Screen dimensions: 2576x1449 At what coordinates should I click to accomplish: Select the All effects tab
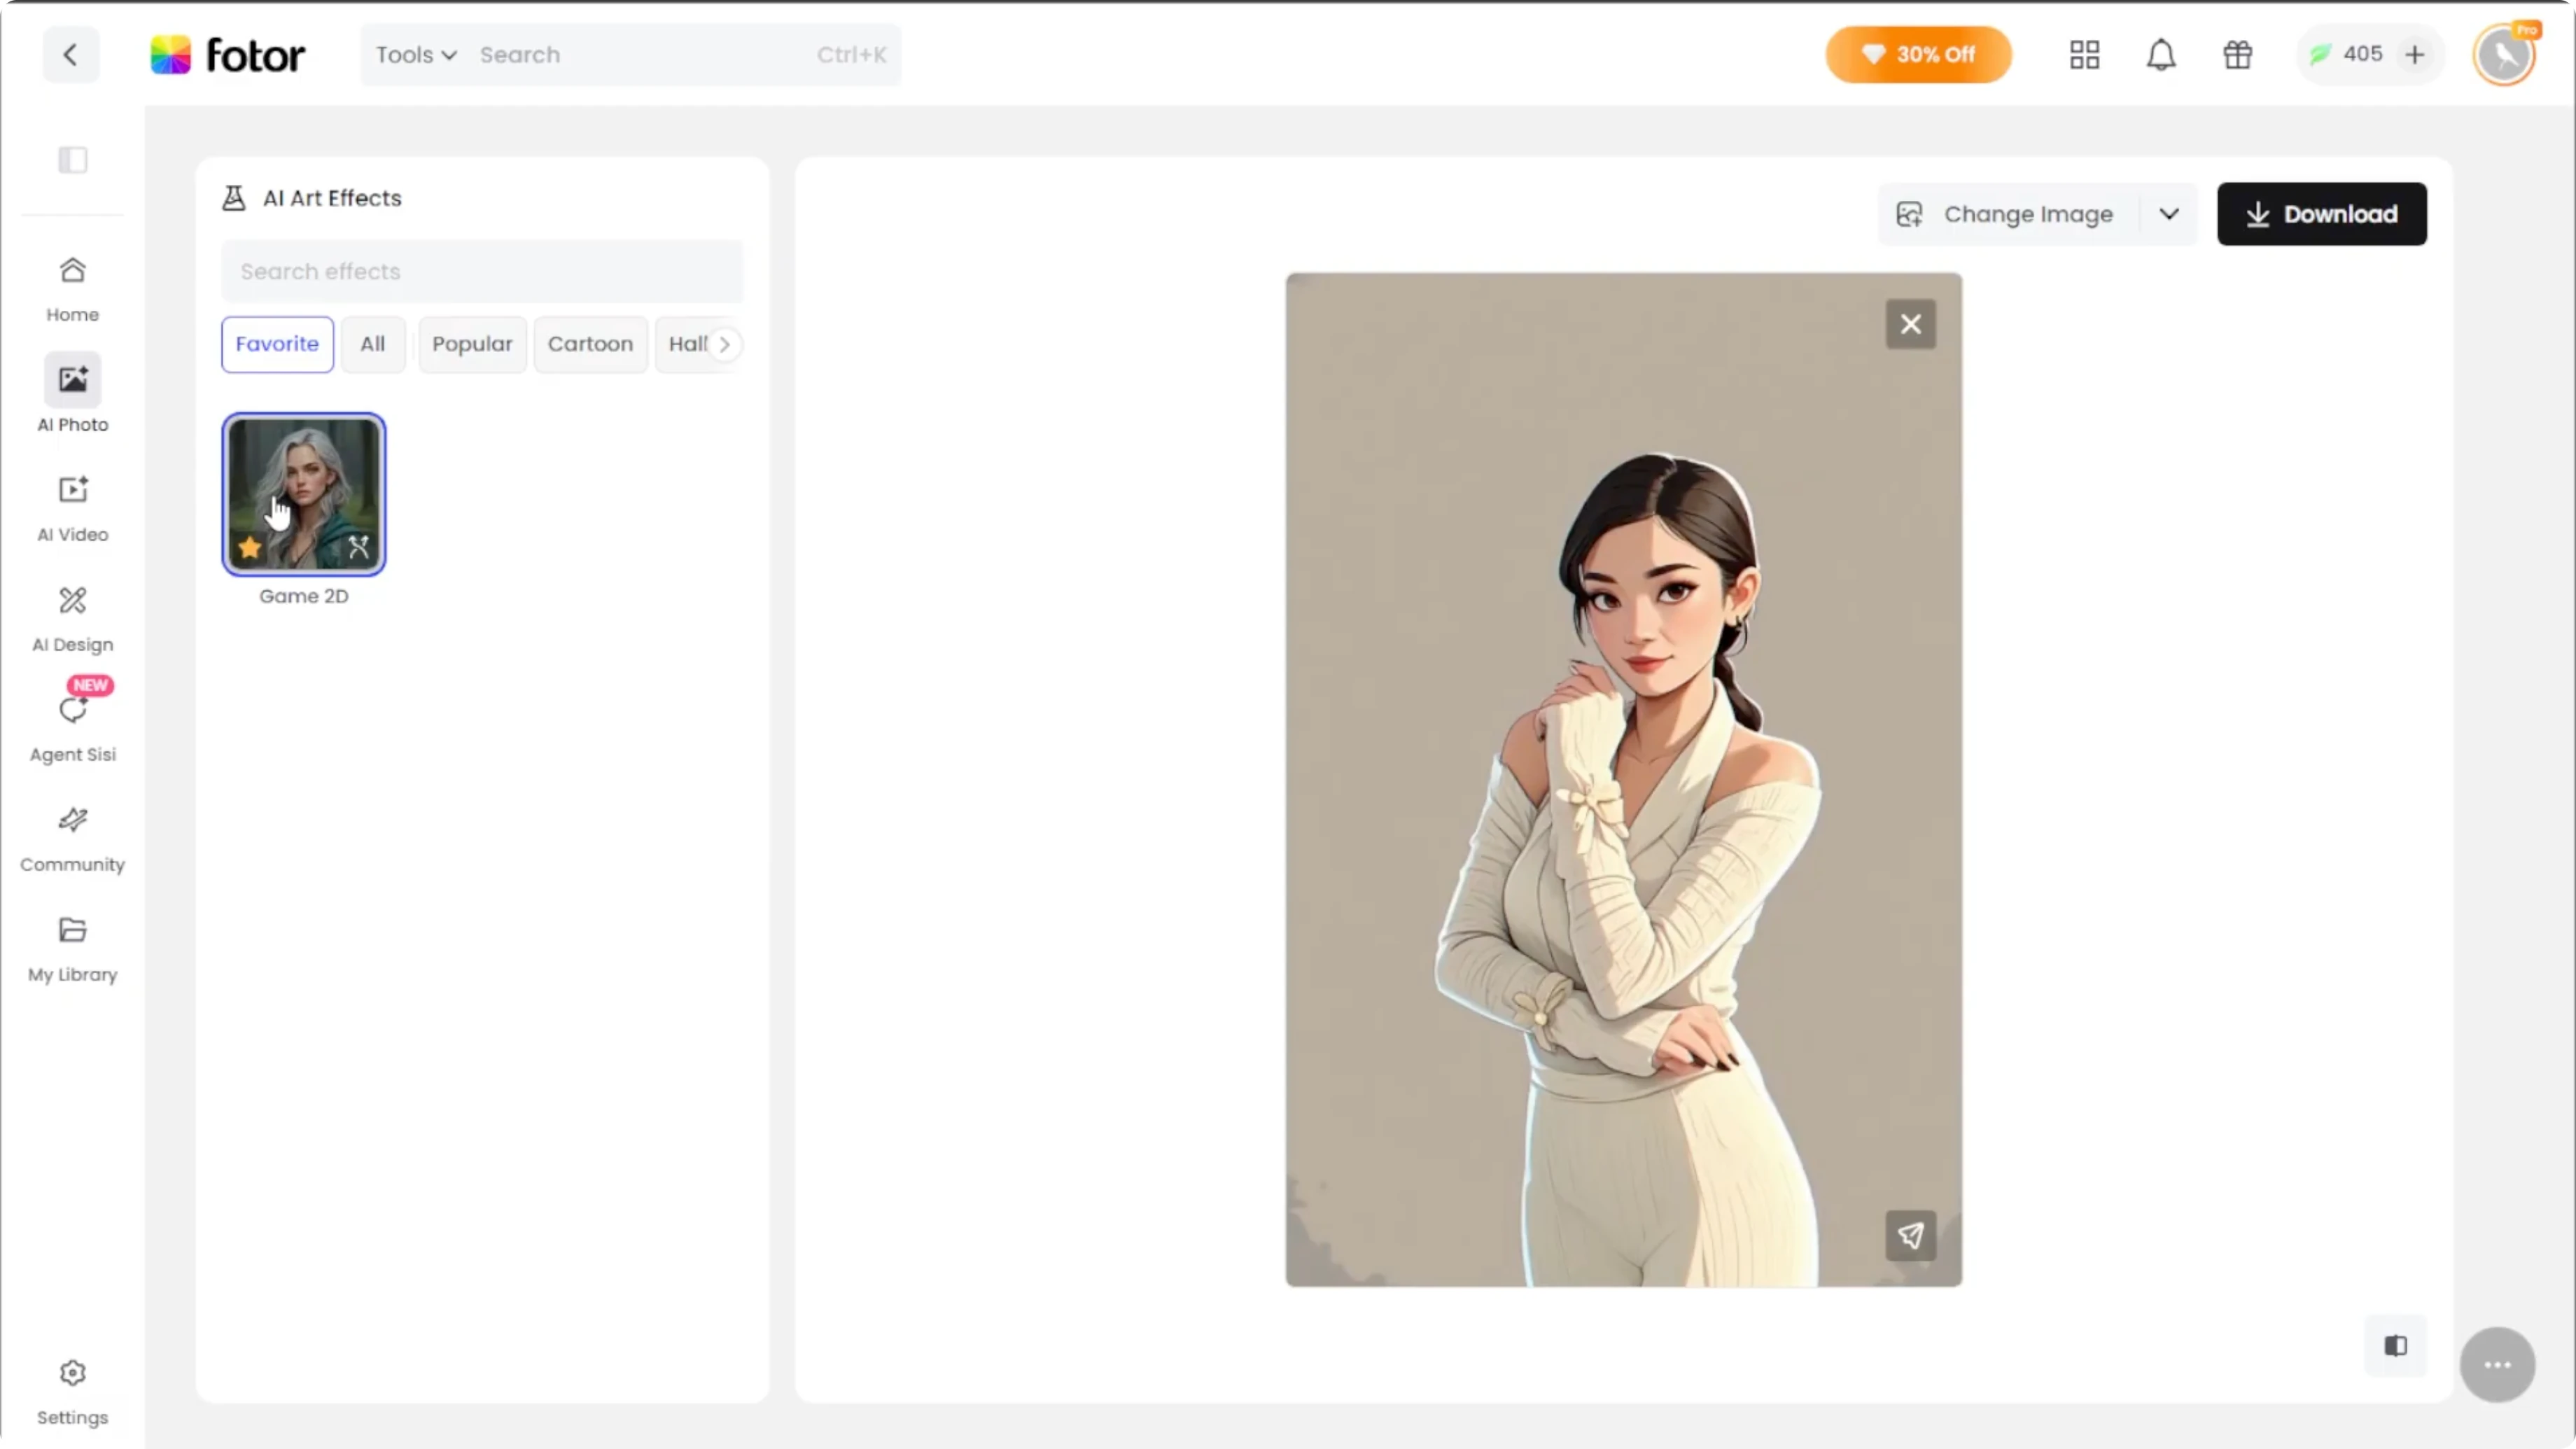point(373,344)
